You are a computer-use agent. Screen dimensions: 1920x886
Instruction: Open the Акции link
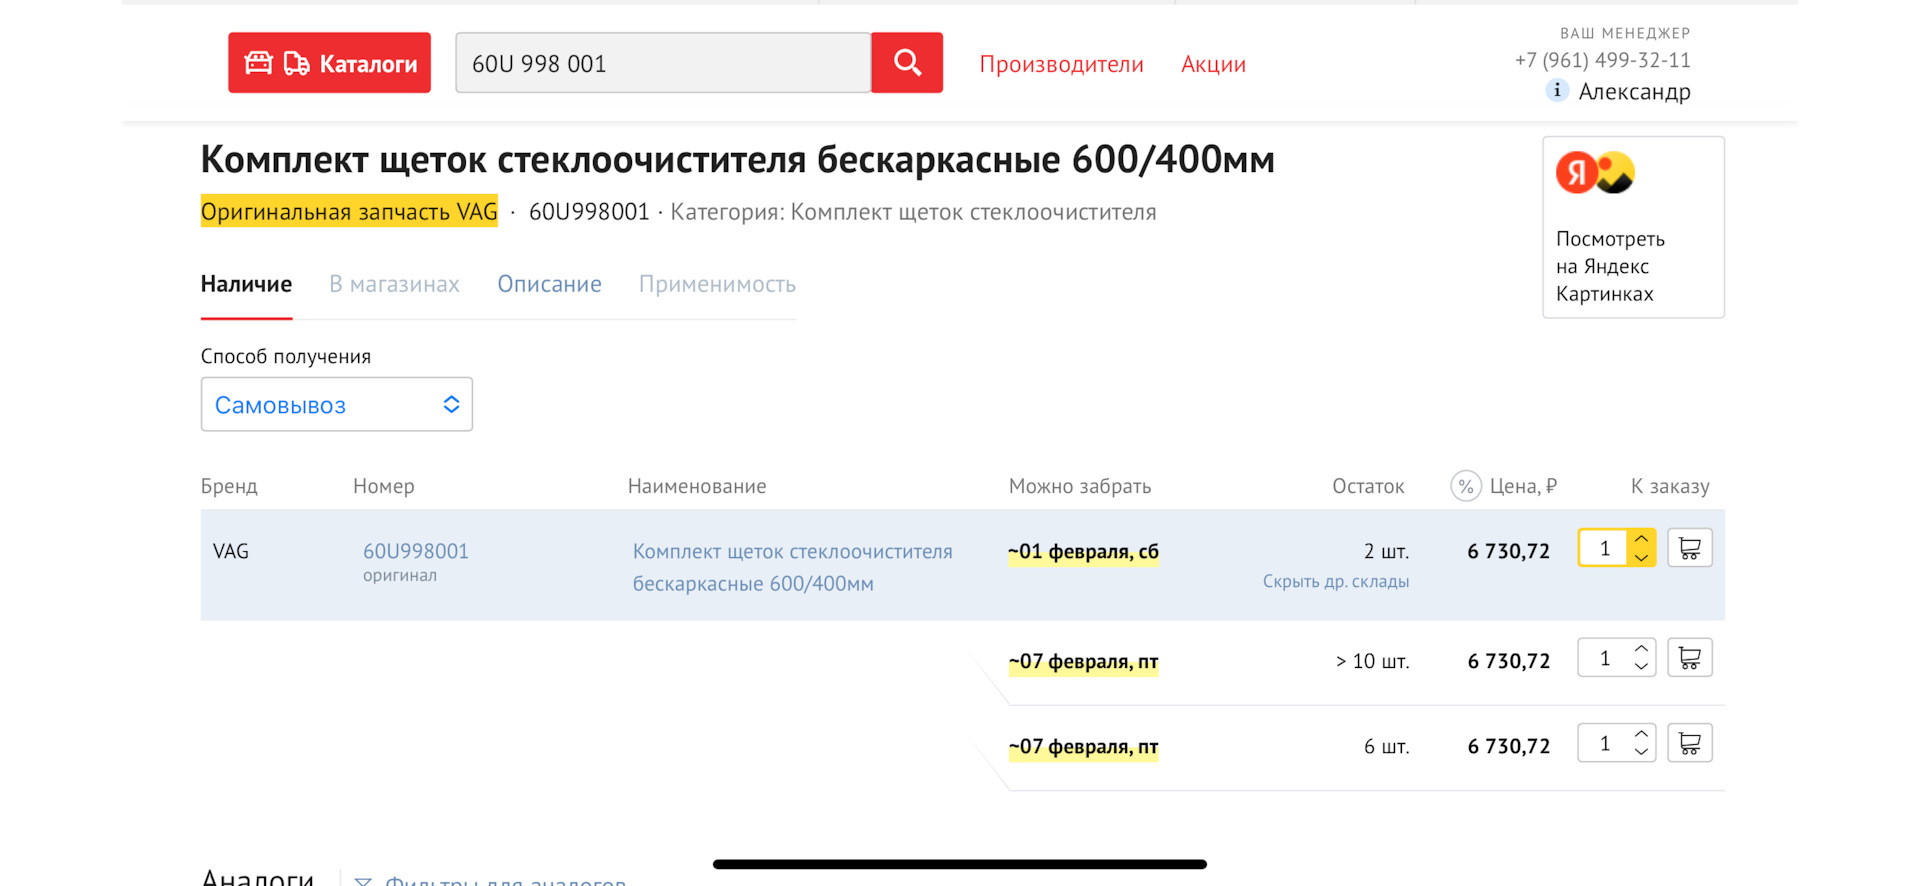[1213, 64]
